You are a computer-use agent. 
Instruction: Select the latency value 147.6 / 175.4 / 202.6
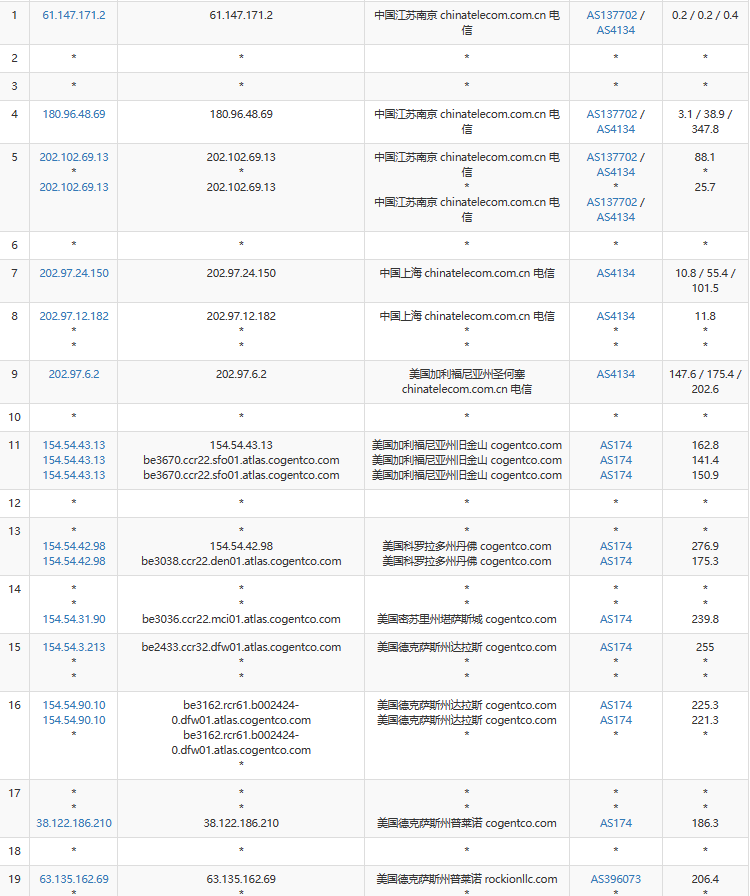(x=705, y=382)
